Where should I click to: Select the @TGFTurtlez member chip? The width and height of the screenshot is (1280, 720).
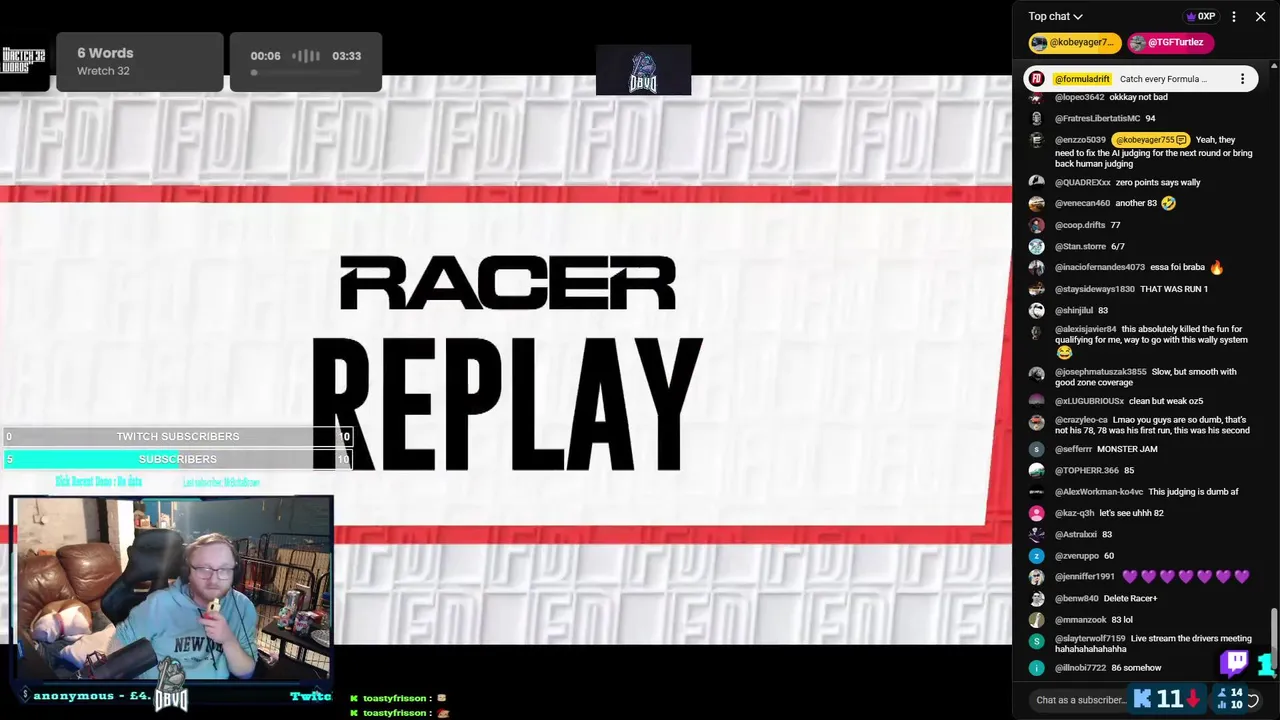(x=1170, y=43)
